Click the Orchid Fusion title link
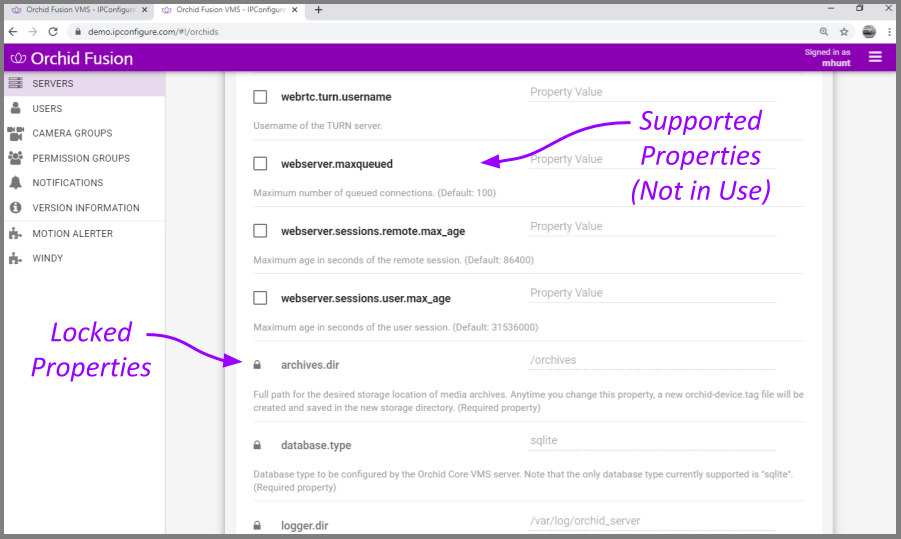Screen dimensions: 901x539 pos(82,58)
